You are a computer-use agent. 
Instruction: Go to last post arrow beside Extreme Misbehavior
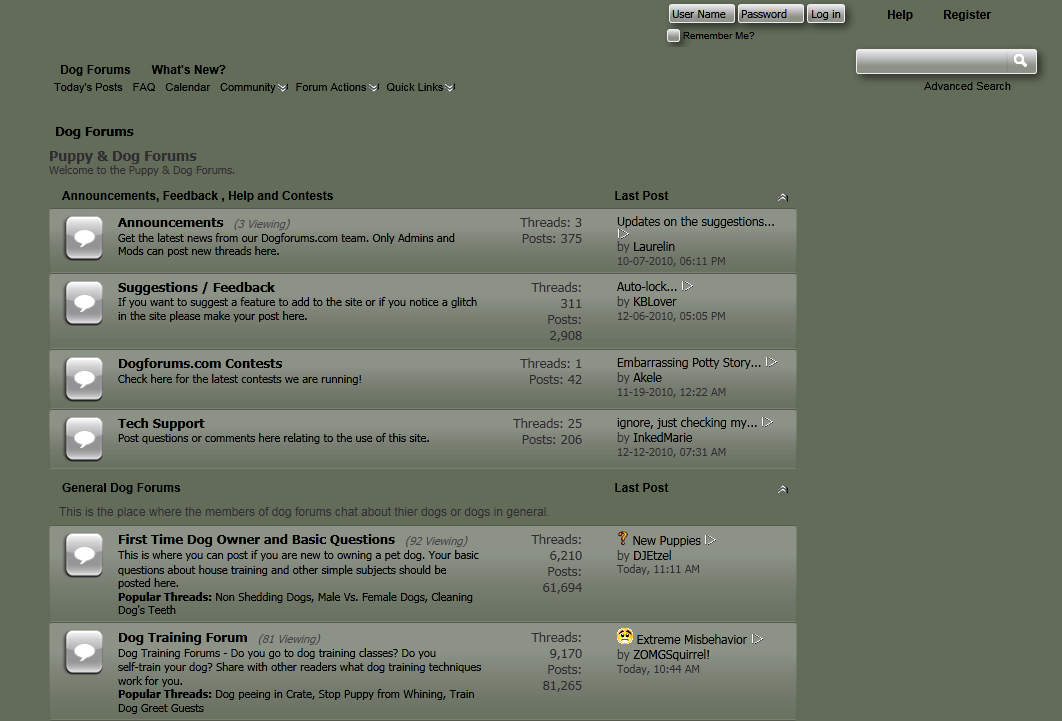pyautogui.click(x=757, y=639)
